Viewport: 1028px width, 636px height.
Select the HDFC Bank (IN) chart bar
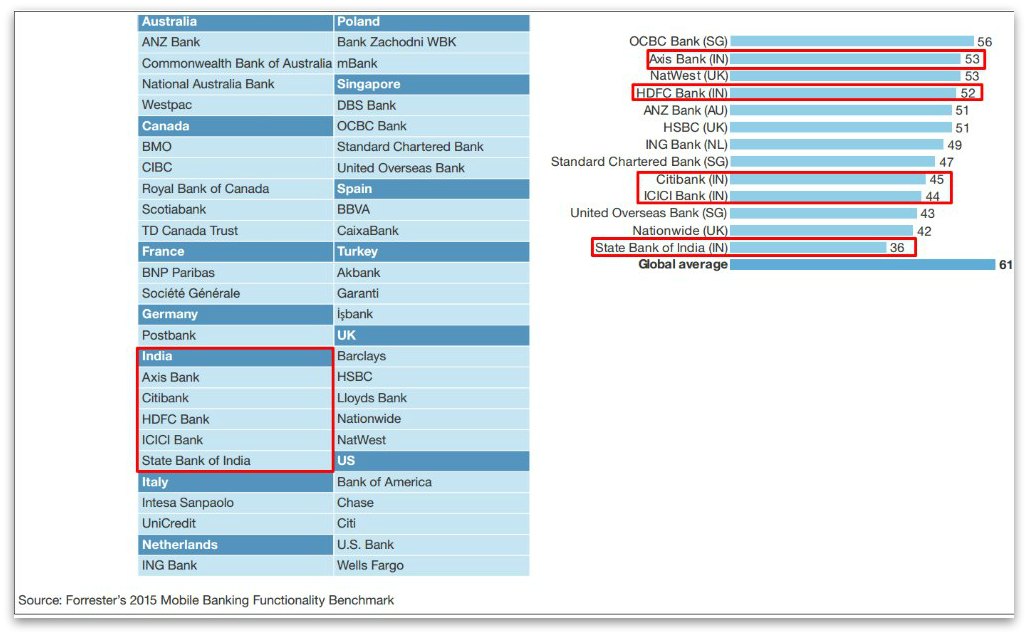point(845,92)
